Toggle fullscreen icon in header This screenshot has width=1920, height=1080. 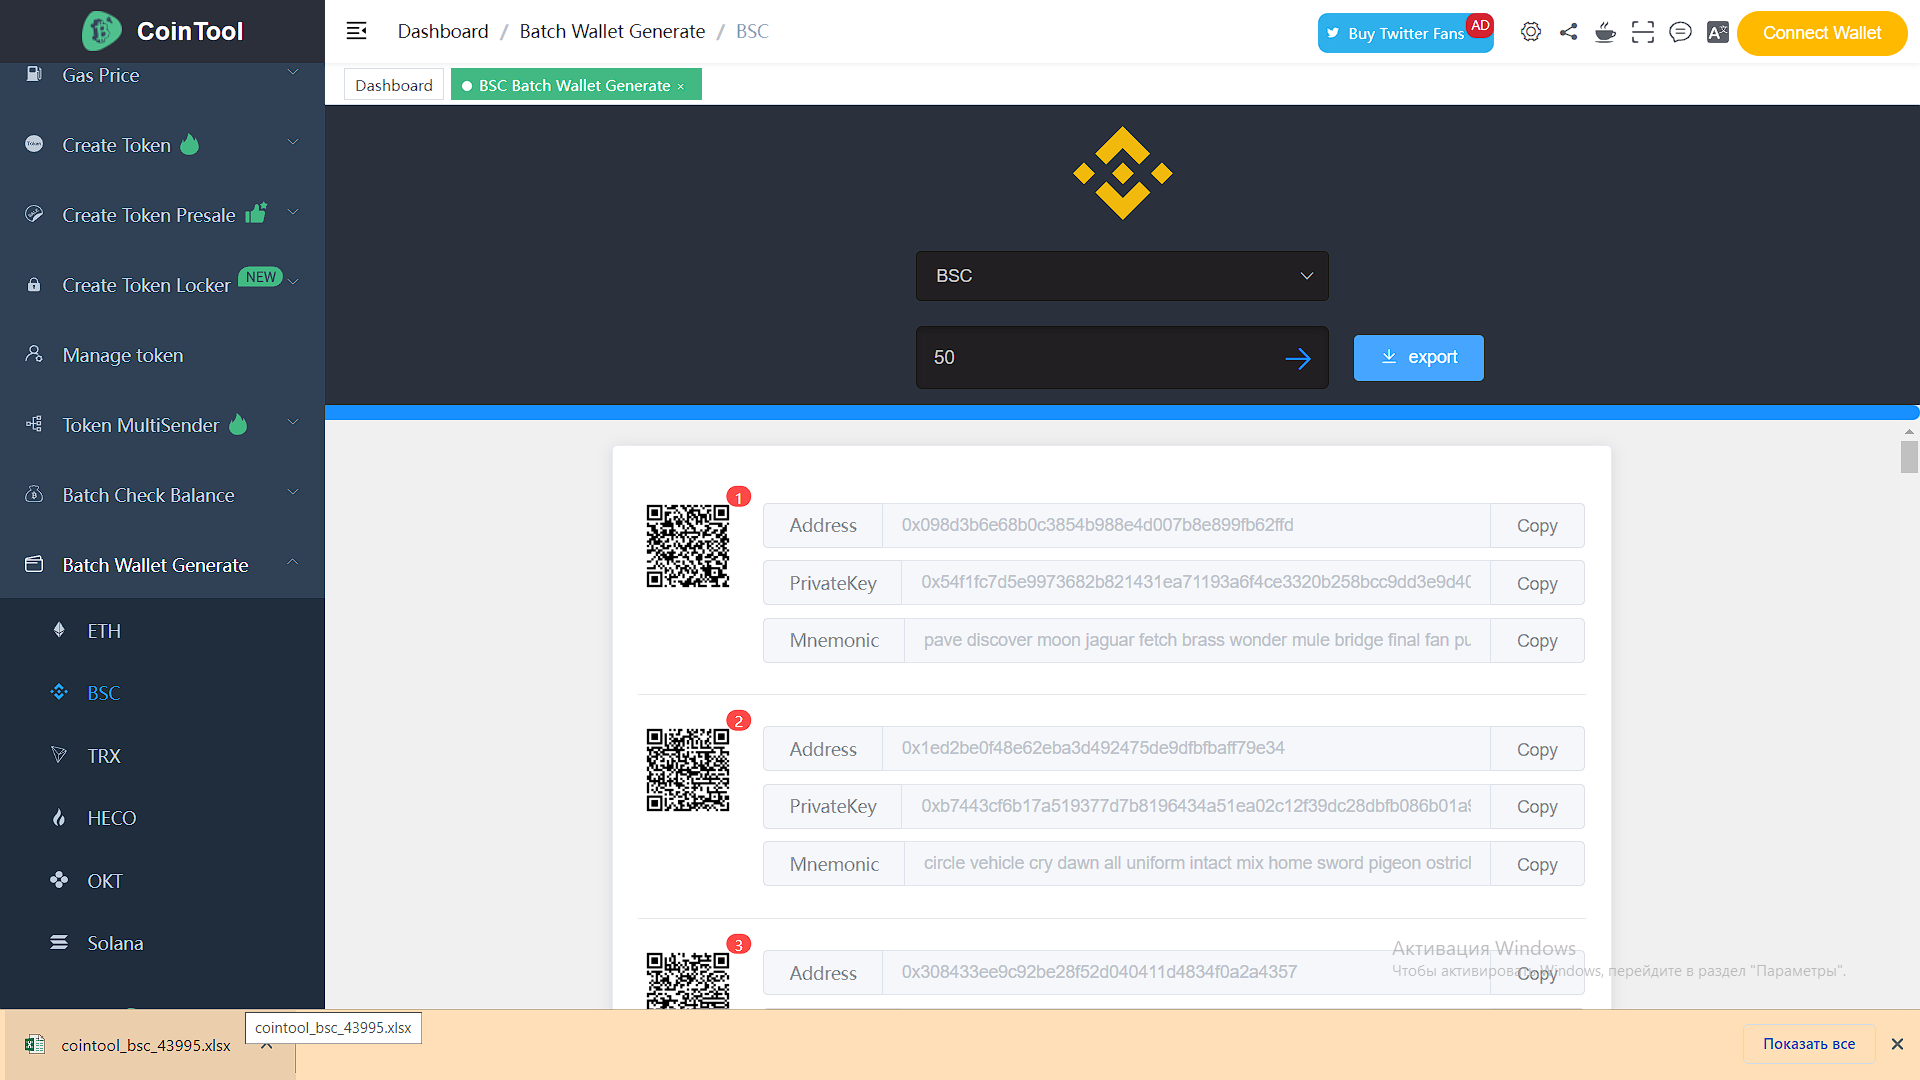[x=1643, y=32]
